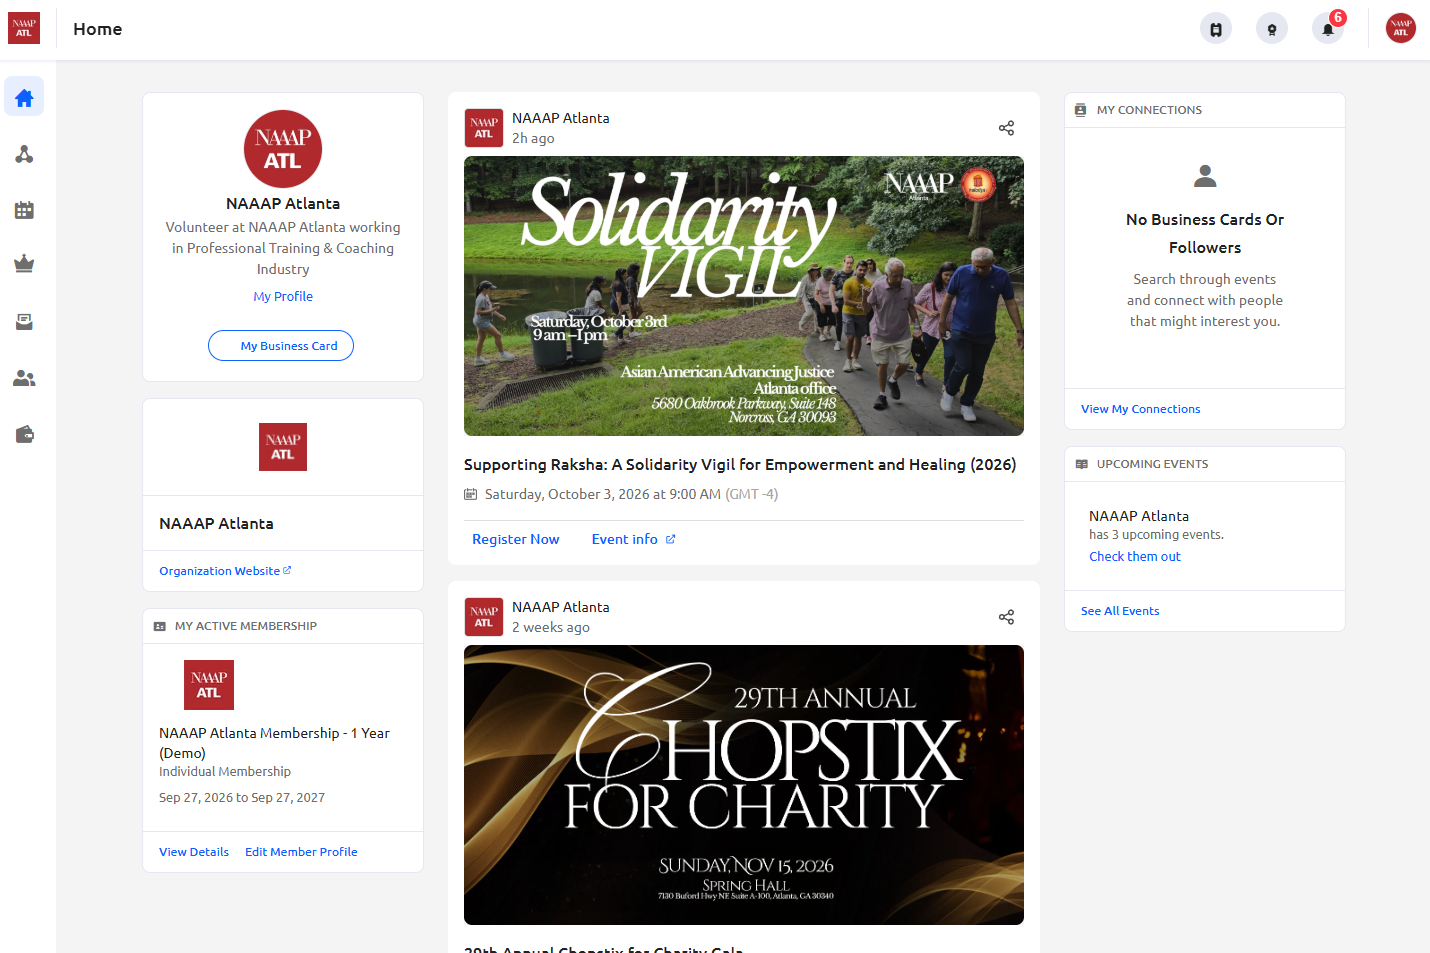Open View Details for the membership

pyautogui.click(x=194, y=852)
